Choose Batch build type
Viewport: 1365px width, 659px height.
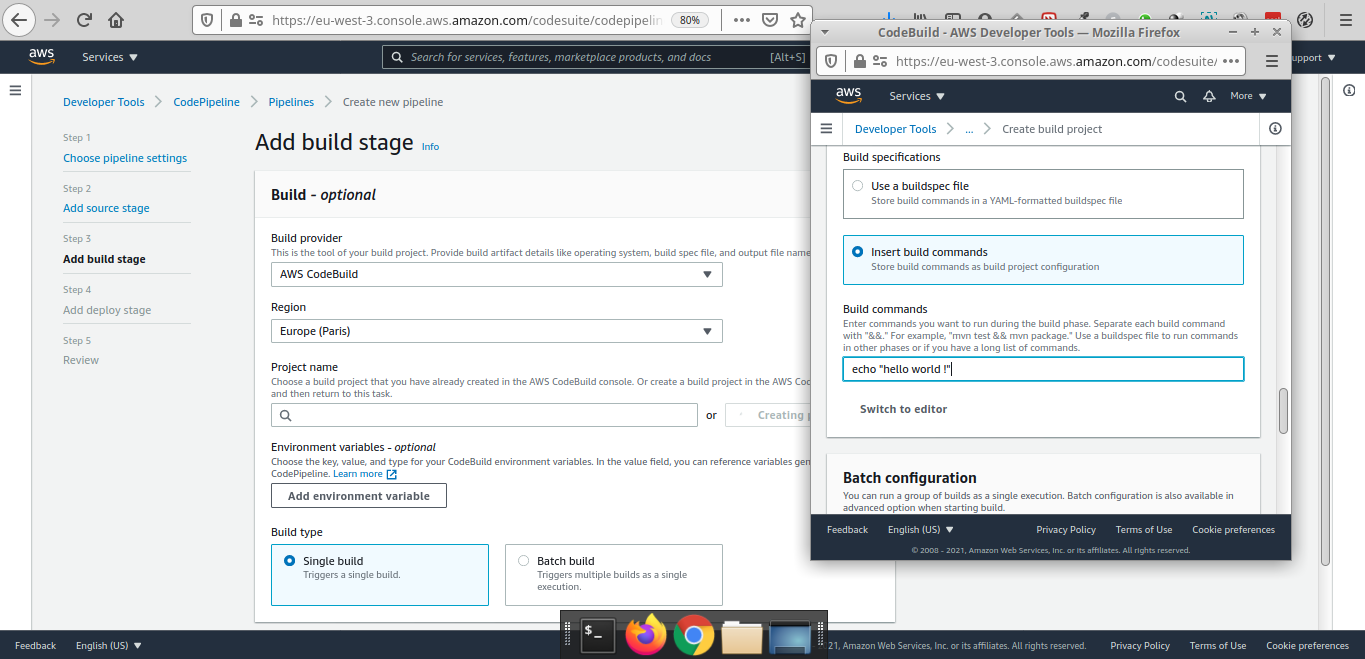pos(523,561)
